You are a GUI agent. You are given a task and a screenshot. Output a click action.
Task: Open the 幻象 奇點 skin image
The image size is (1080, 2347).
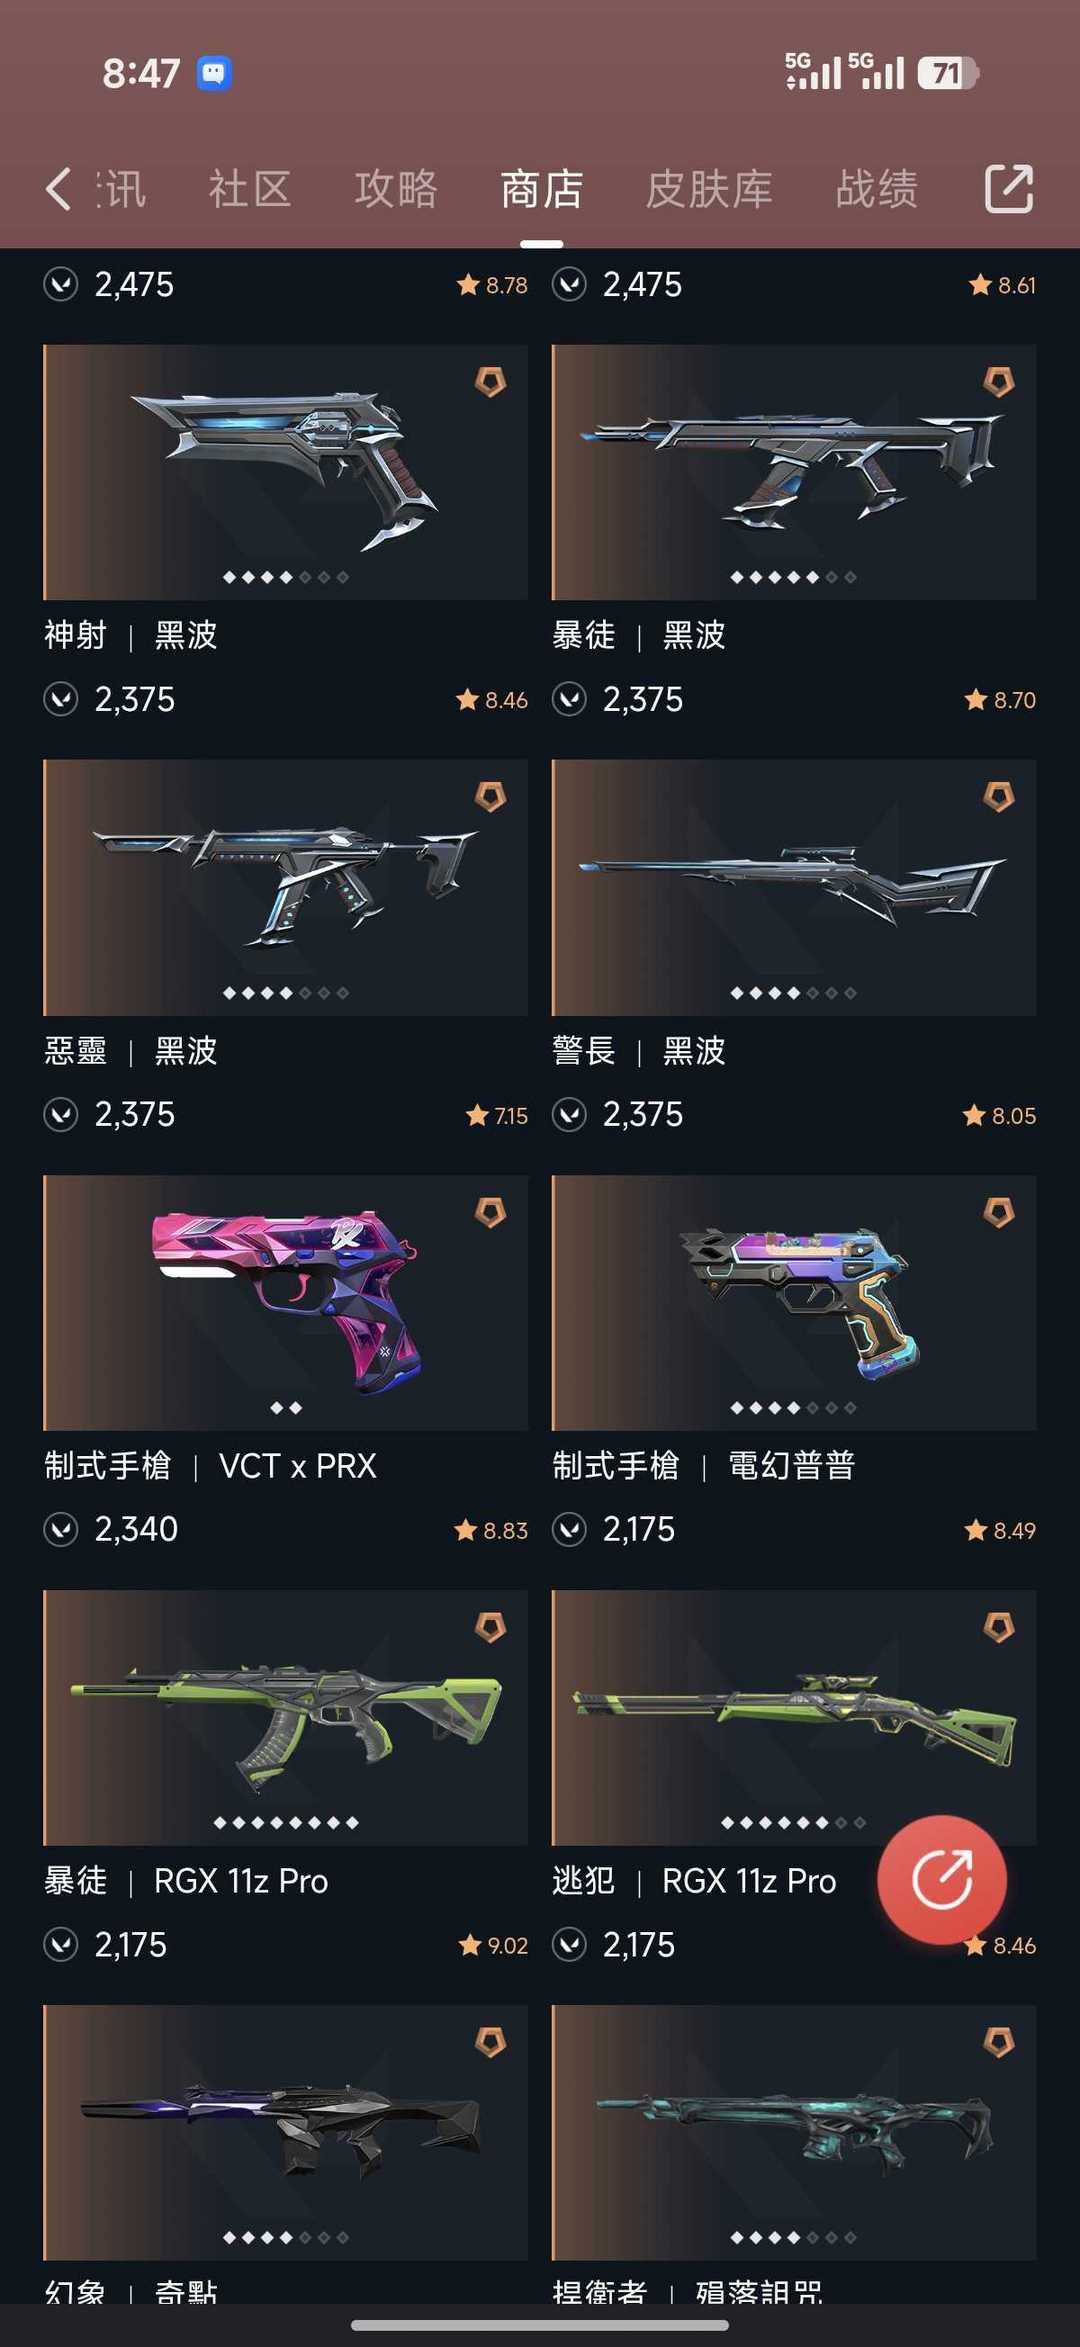[286, 2132]
